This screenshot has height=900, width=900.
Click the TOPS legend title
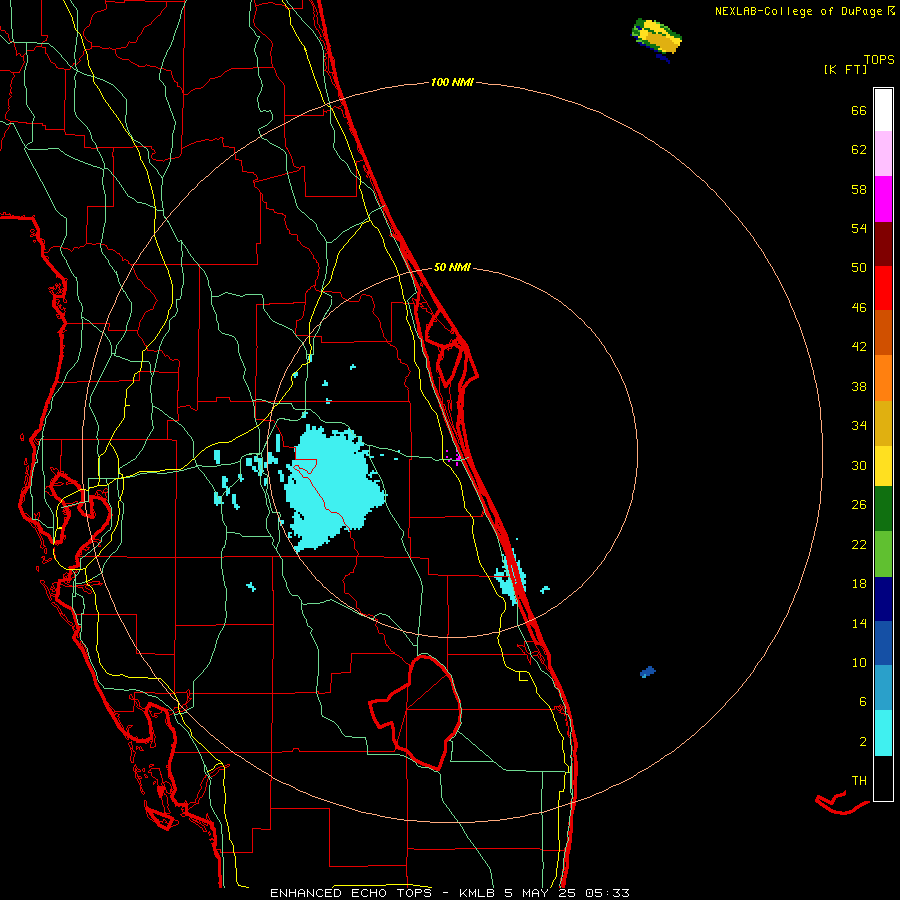coord(879,59)
